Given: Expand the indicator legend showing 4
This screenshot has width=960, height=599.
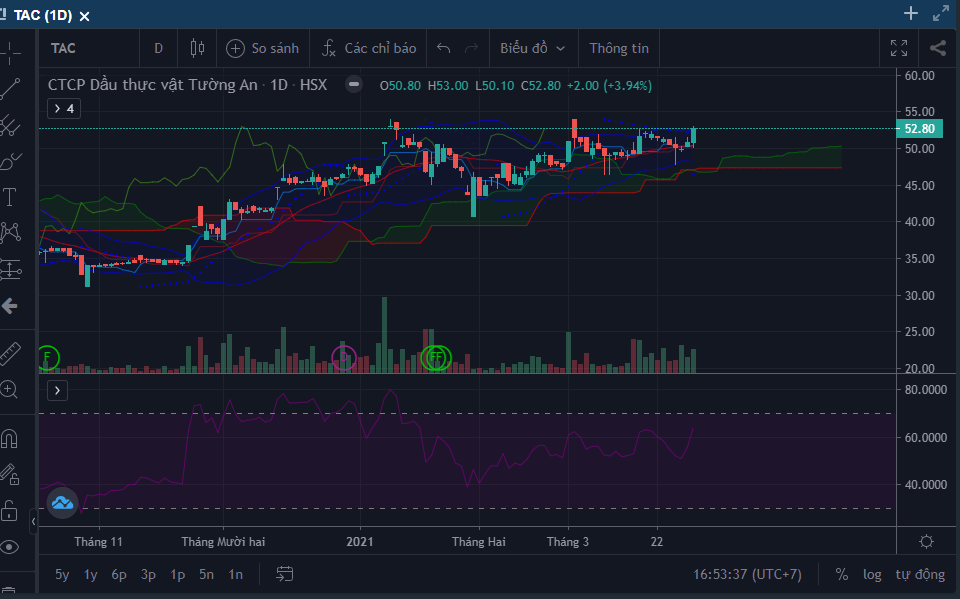Looking at the screenshot, I should click(63, 108).
